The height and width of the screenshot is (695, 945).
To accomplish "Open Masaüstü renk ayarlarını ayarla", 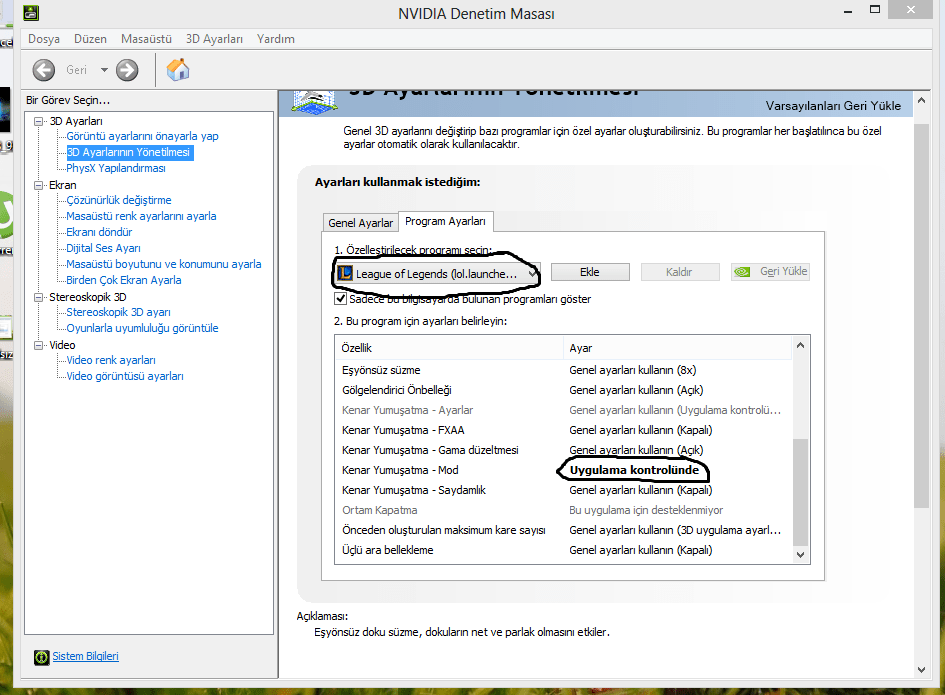I will click(141, 216).
